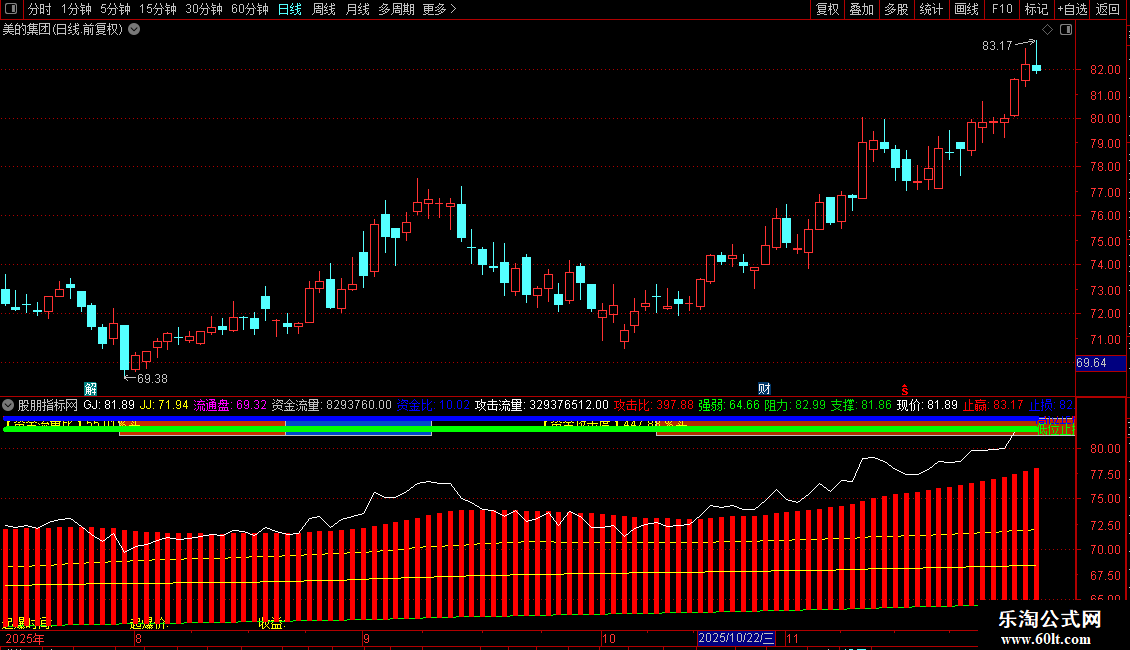Select the 30分钟 period tab

(204, 9)
